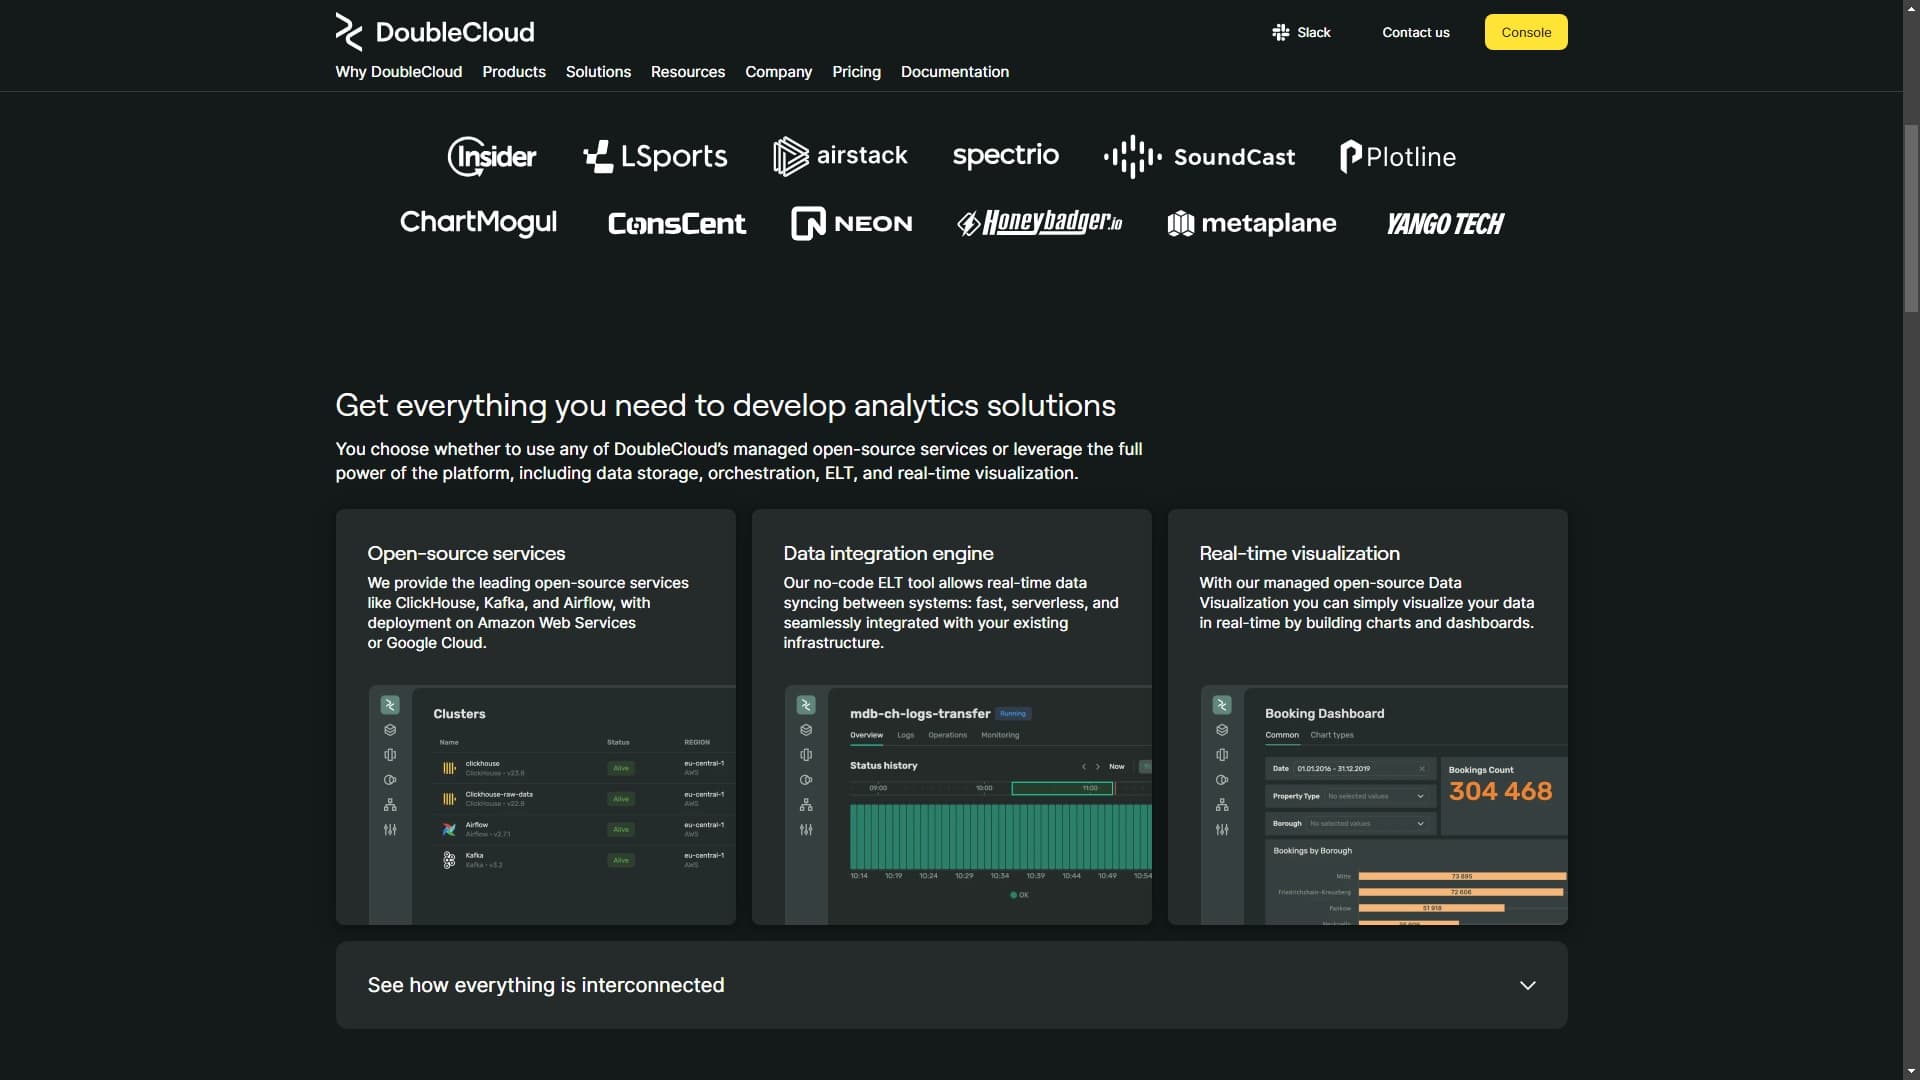Open the Documentation link
This screenshot has width=1920, height=1080.
point(954,72)
